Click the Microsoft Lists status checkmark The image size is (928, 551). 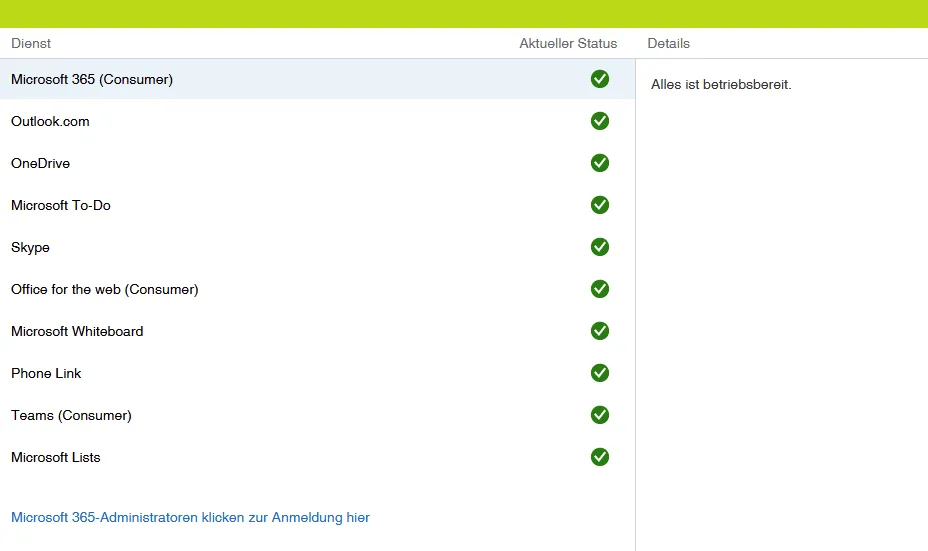pos(600,457)
